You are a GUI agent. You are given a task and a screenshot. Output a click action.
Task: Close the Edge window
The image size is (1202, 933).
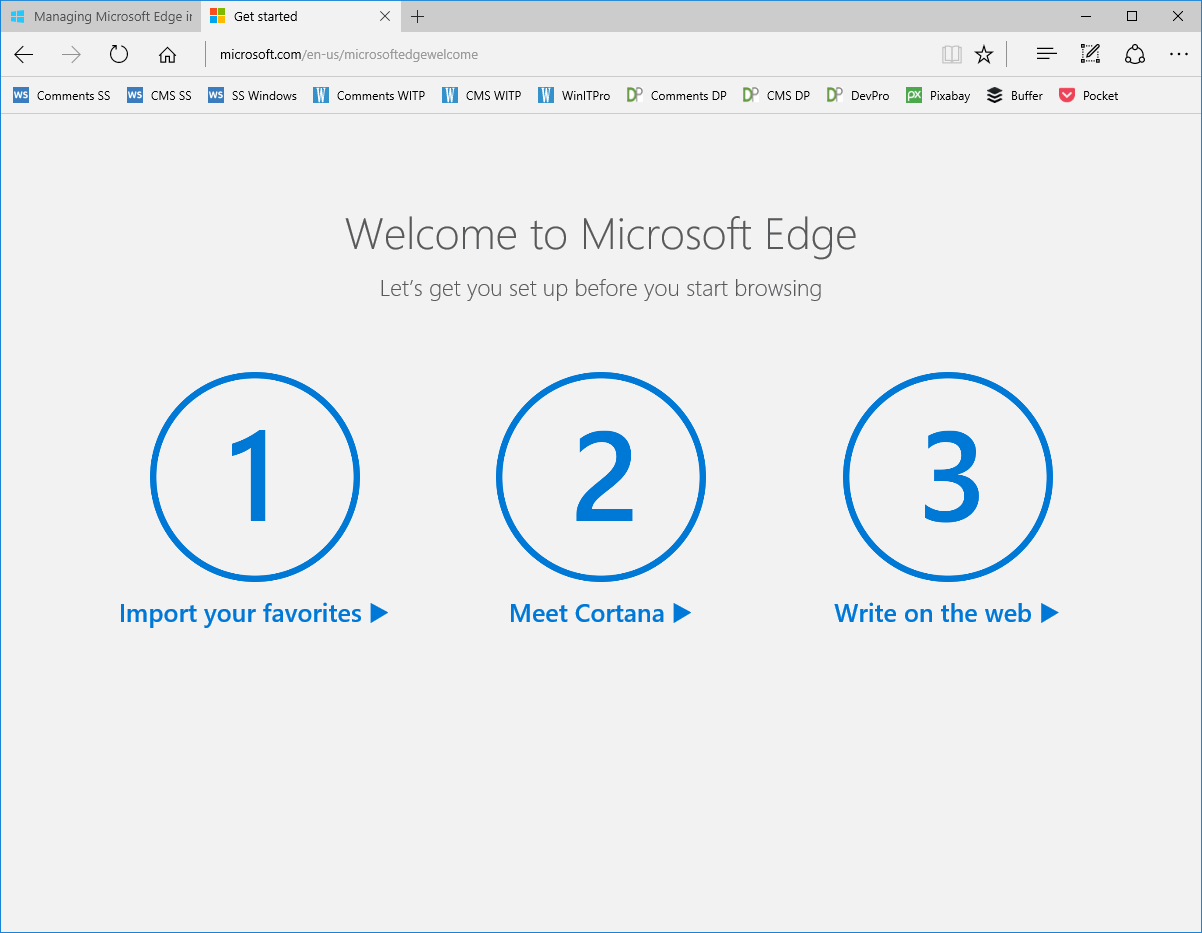click(1178, 16)
